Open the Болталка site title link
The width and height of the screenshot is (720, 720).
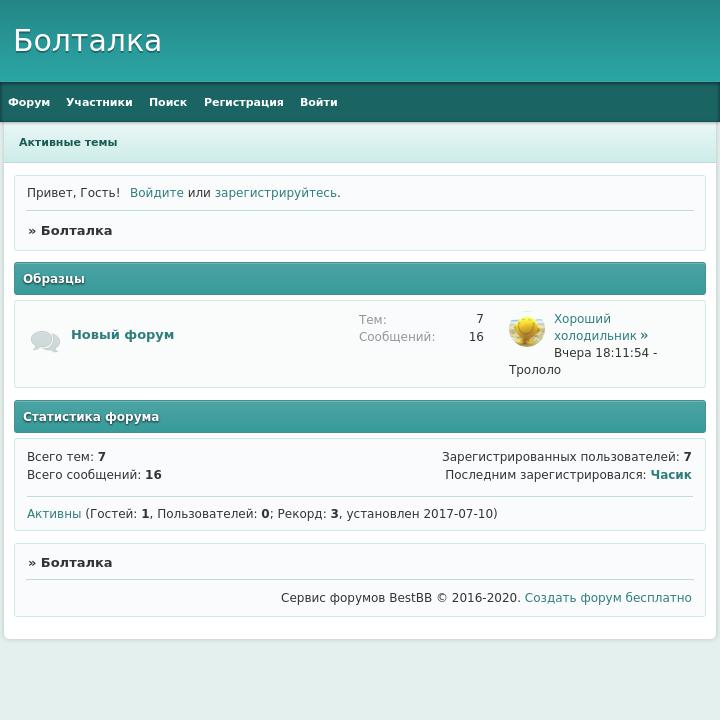(87, 41)
